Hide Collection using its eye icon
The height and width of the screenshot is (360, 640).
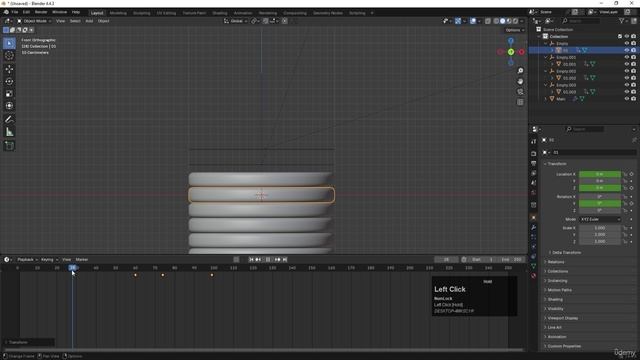click(x=627, y=36)
